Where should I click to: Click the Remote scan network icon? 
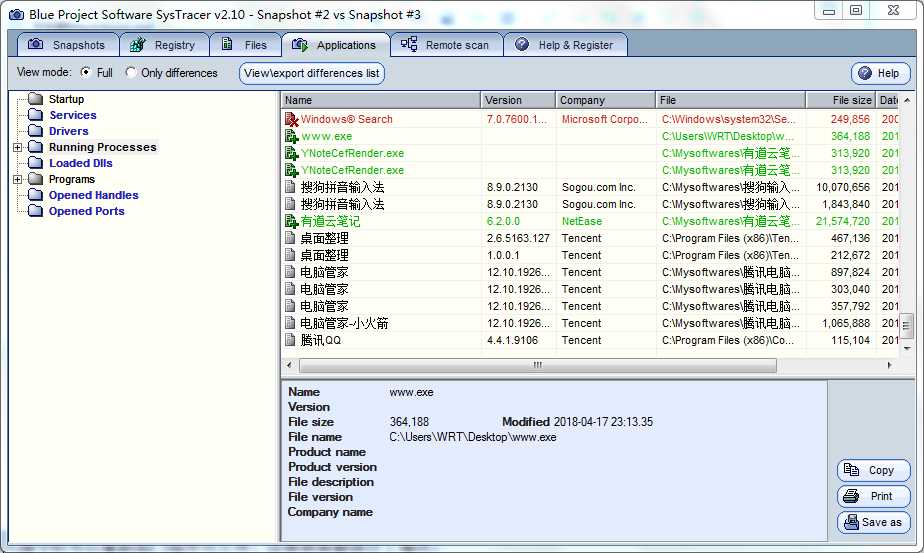click(x=409, y=44)
